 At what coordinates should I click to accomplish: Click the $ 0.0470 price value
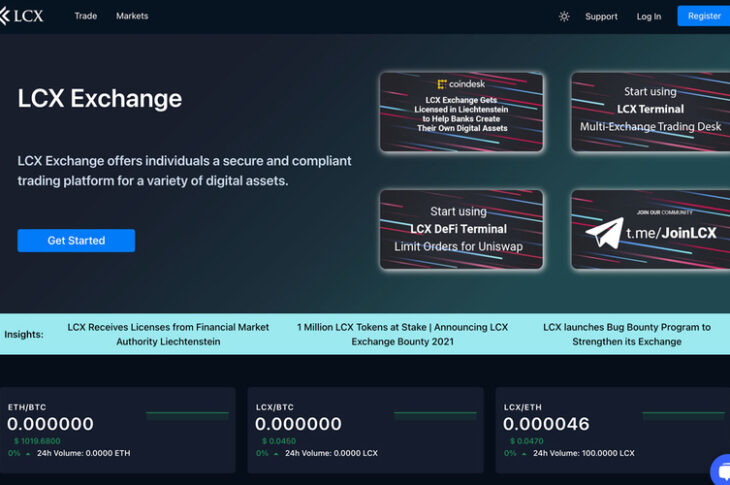527,441
